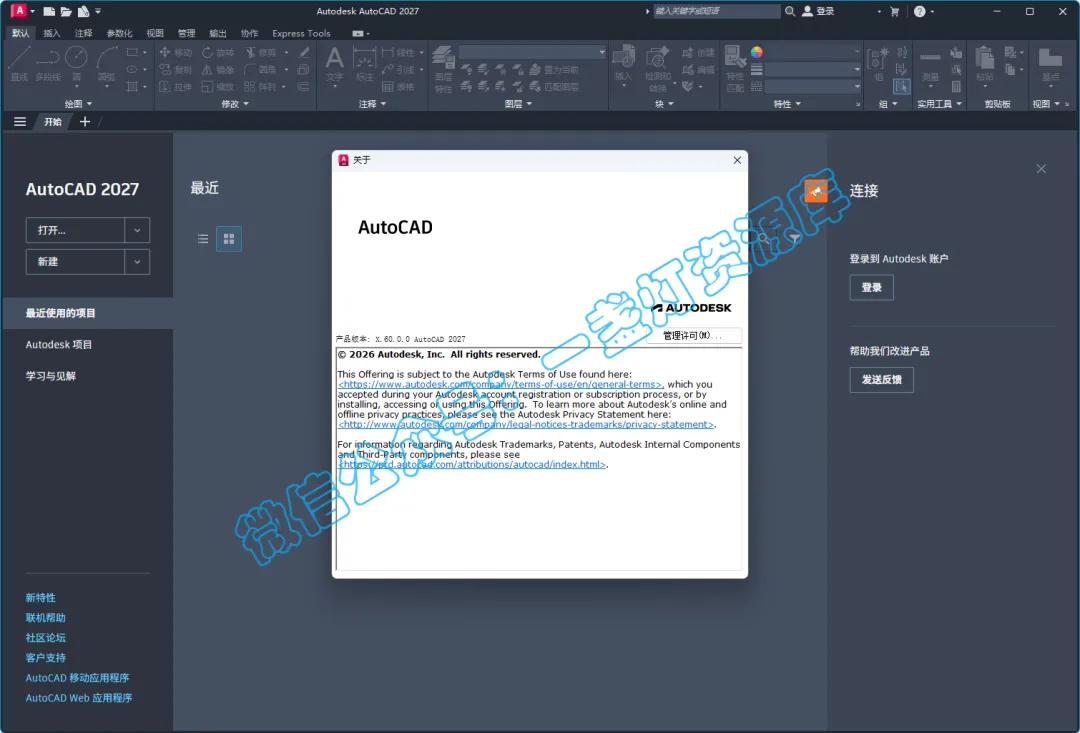Screen dimensions: 1080x733
Task: Open the 管理 ribbon tab
Action: (x=186, y=33)
